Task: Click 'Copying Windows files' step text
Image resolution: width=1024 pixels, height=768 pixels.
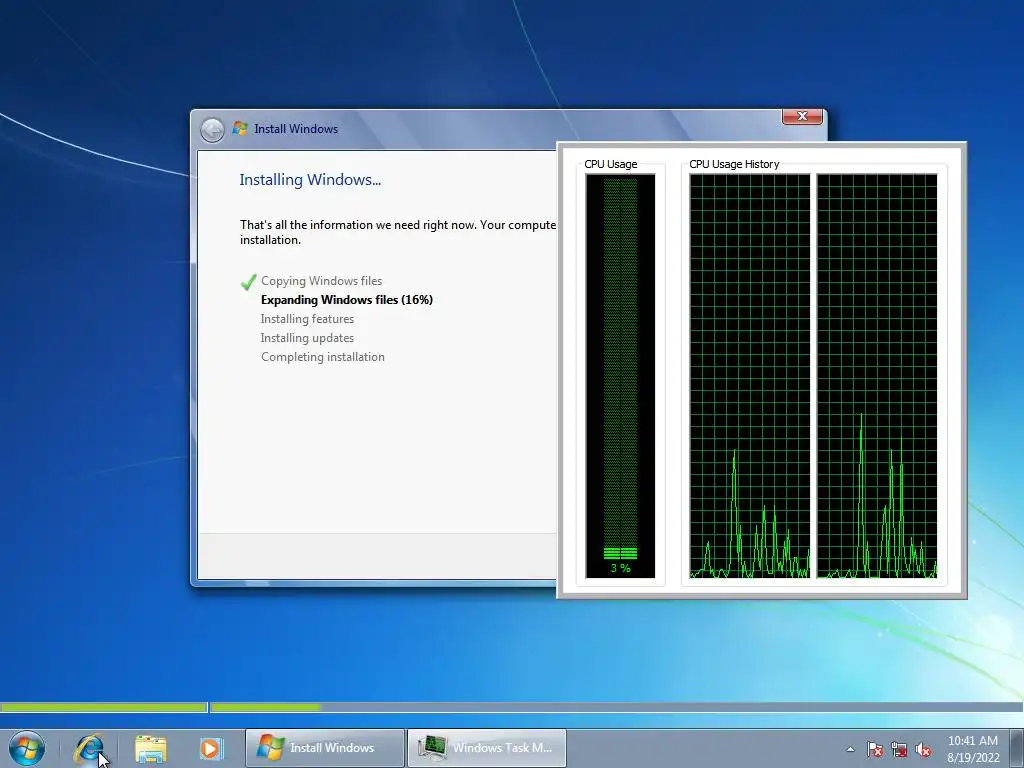Action: 321,281
